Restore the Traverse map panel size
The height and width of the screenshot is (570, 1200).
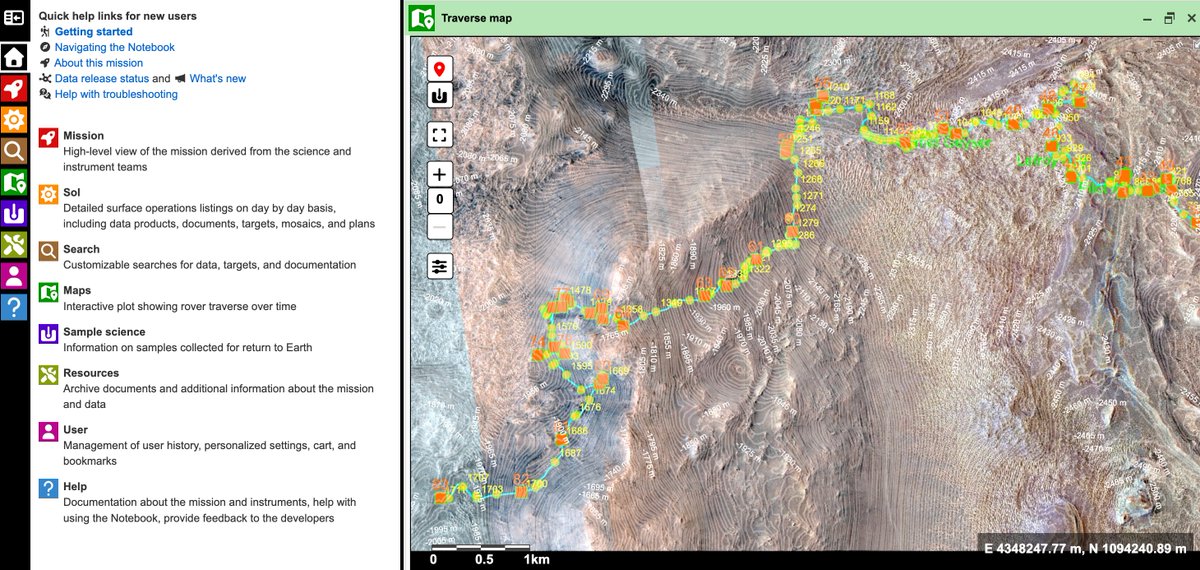coord(1168,18)
